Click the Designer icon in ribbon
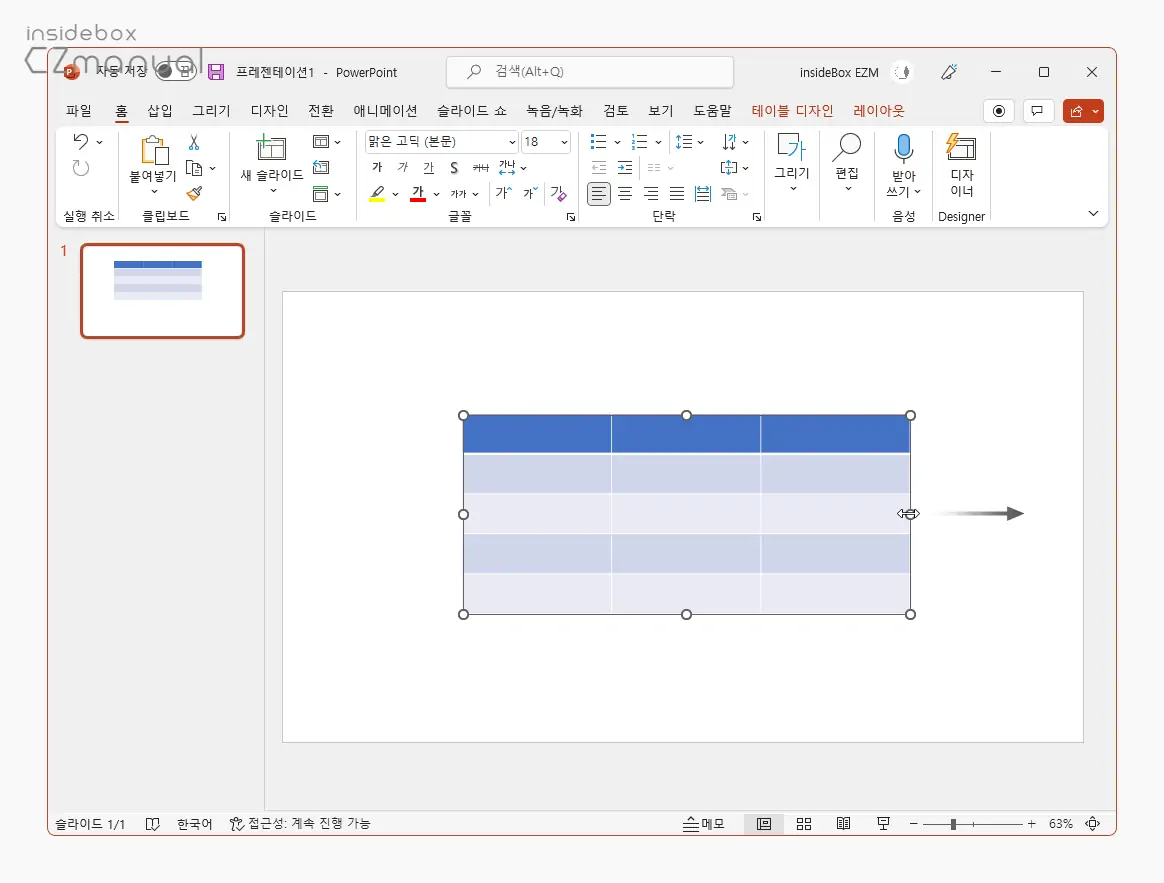Image resolution: width=1164 pixels, height=883 pixels. [x=961, y=166]
